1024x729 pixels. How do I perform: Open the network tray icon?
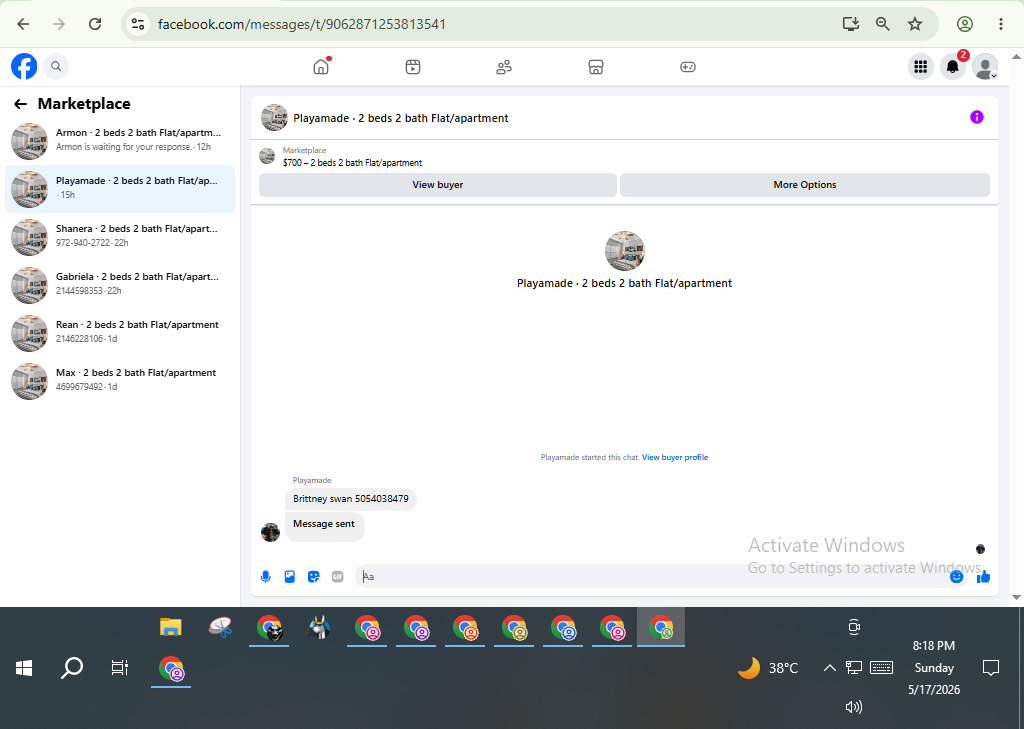[854, 668]
